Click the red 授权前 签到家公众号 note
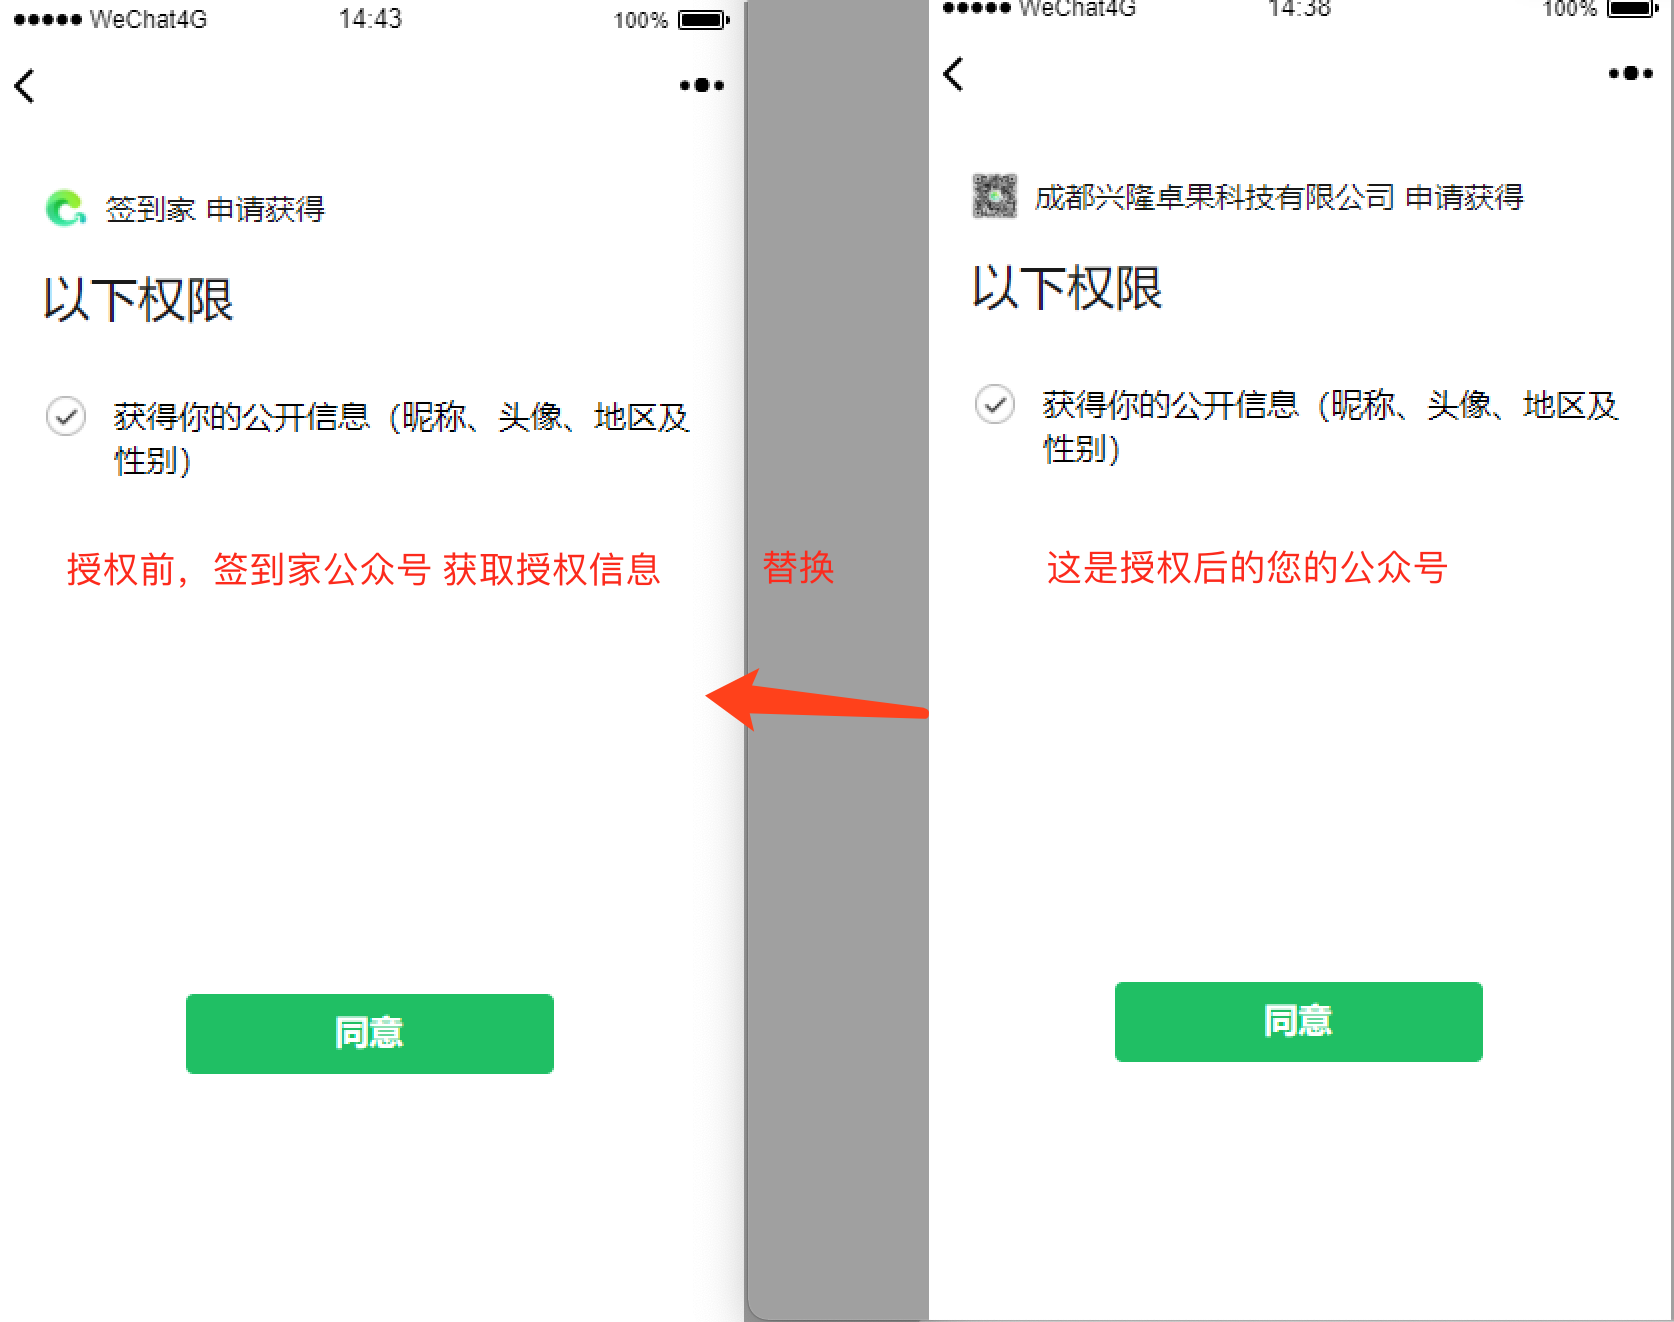Image resolution: width=1674 pixels, height=1322 pixels. tap(364, 569)
